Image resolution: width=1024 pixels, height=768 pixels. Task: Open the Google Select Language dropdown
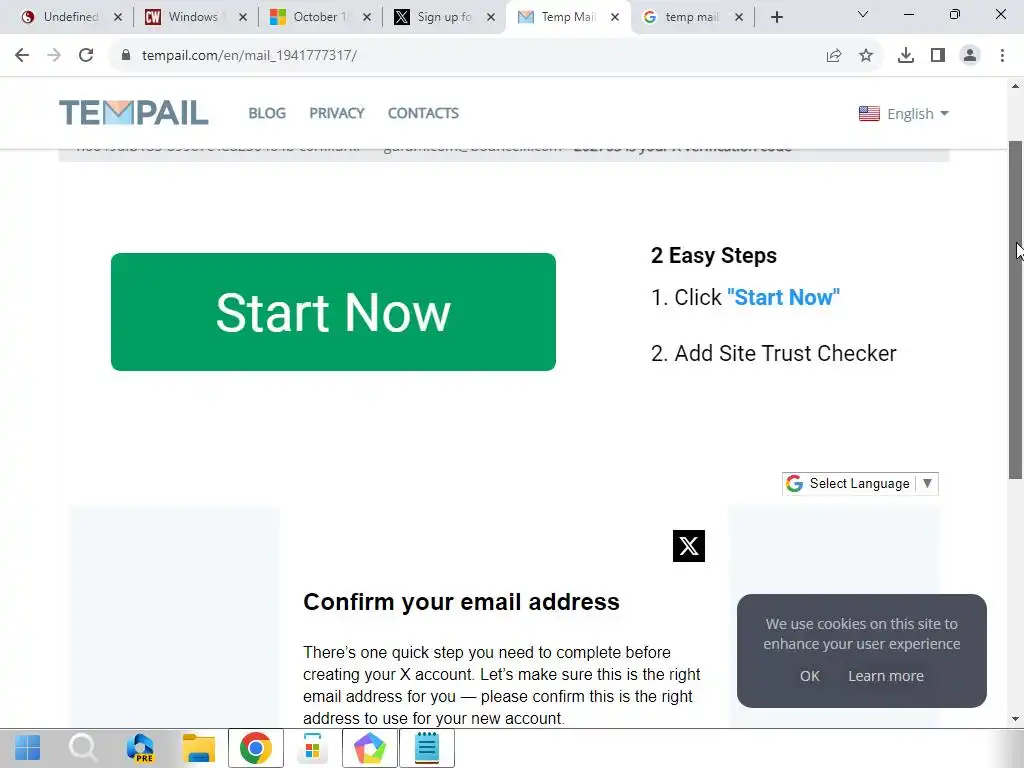[860, 483]
